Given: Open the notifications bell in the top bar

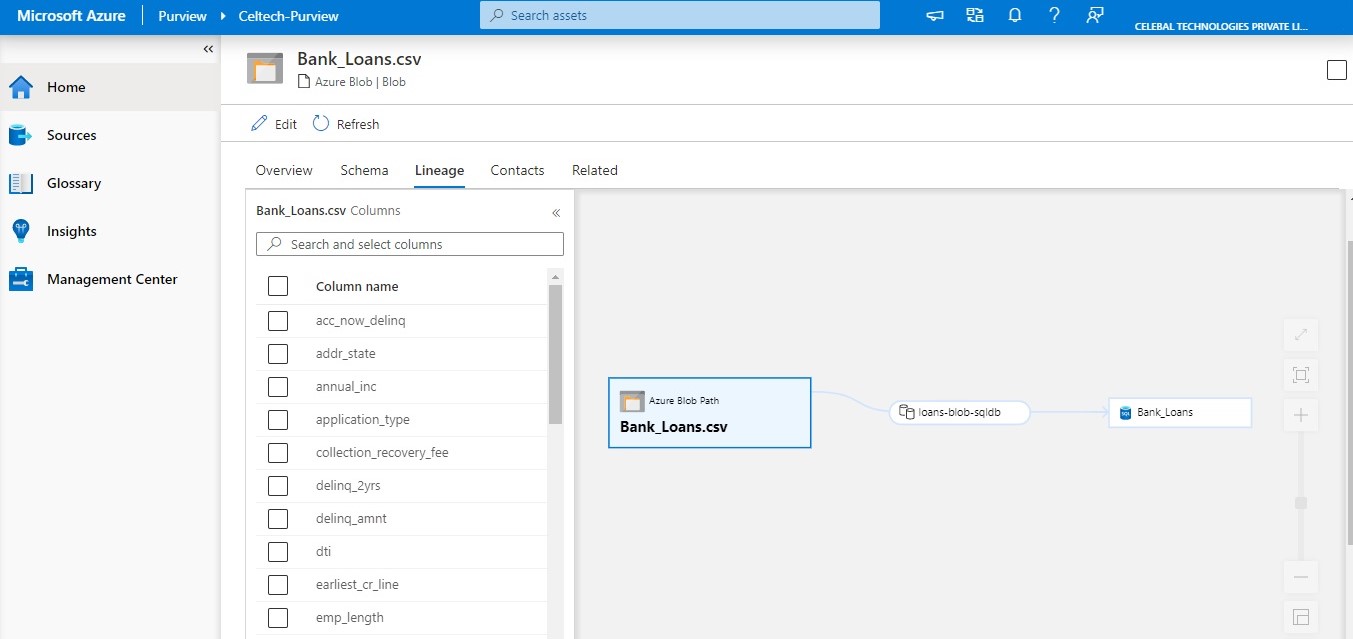Looking at the screenshot, I should pos(1014,15).
